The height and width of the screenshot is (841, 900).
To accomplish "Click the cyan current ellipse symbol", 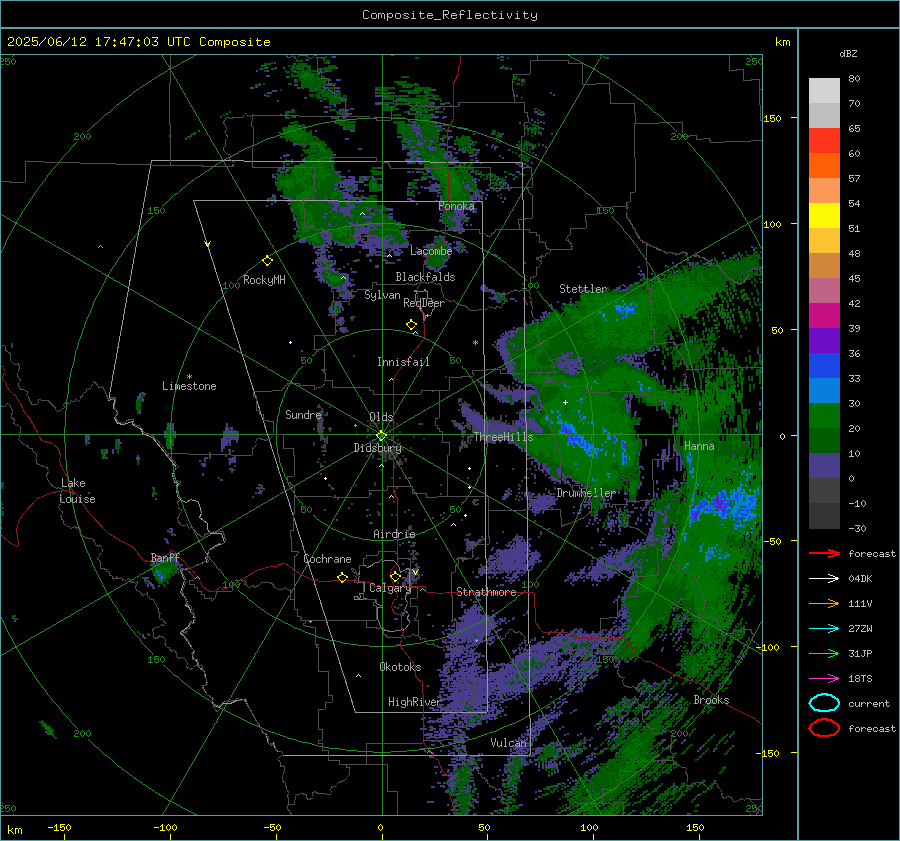I will click(x=824, y=703).
